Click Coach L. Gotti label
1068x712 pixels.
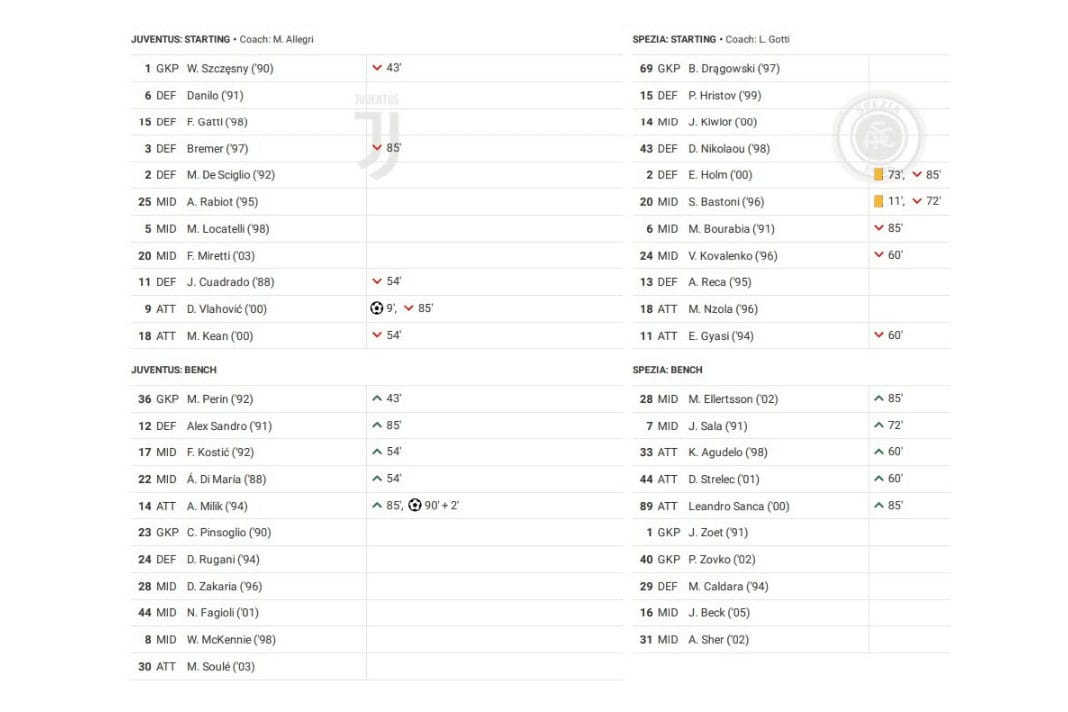(x=757, y=40)
